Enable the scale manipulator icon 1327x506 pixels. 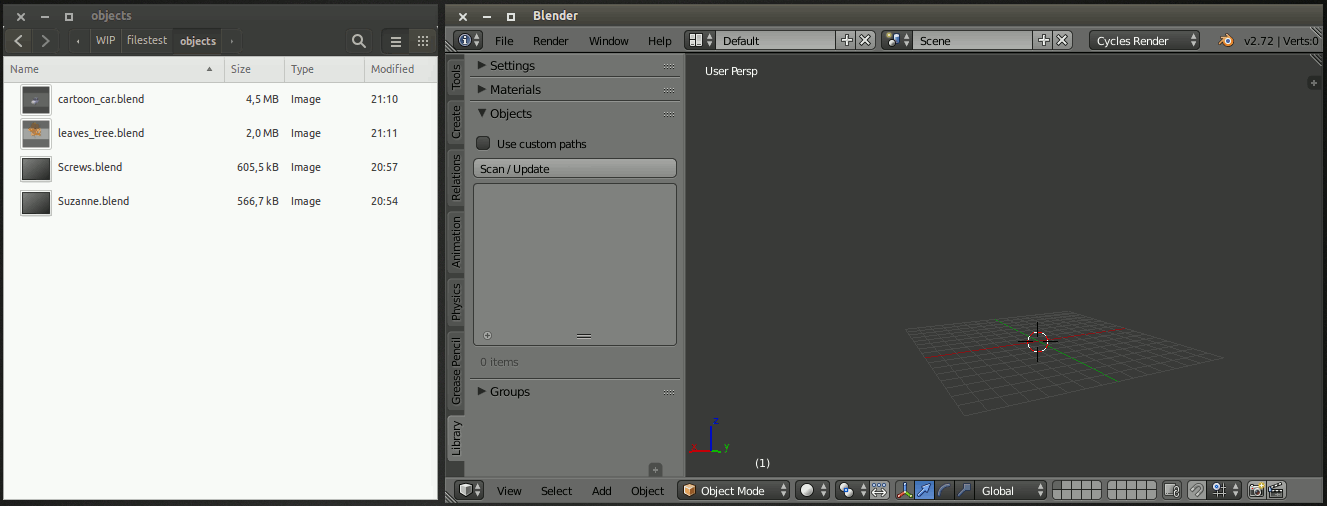tap(964, 490)
